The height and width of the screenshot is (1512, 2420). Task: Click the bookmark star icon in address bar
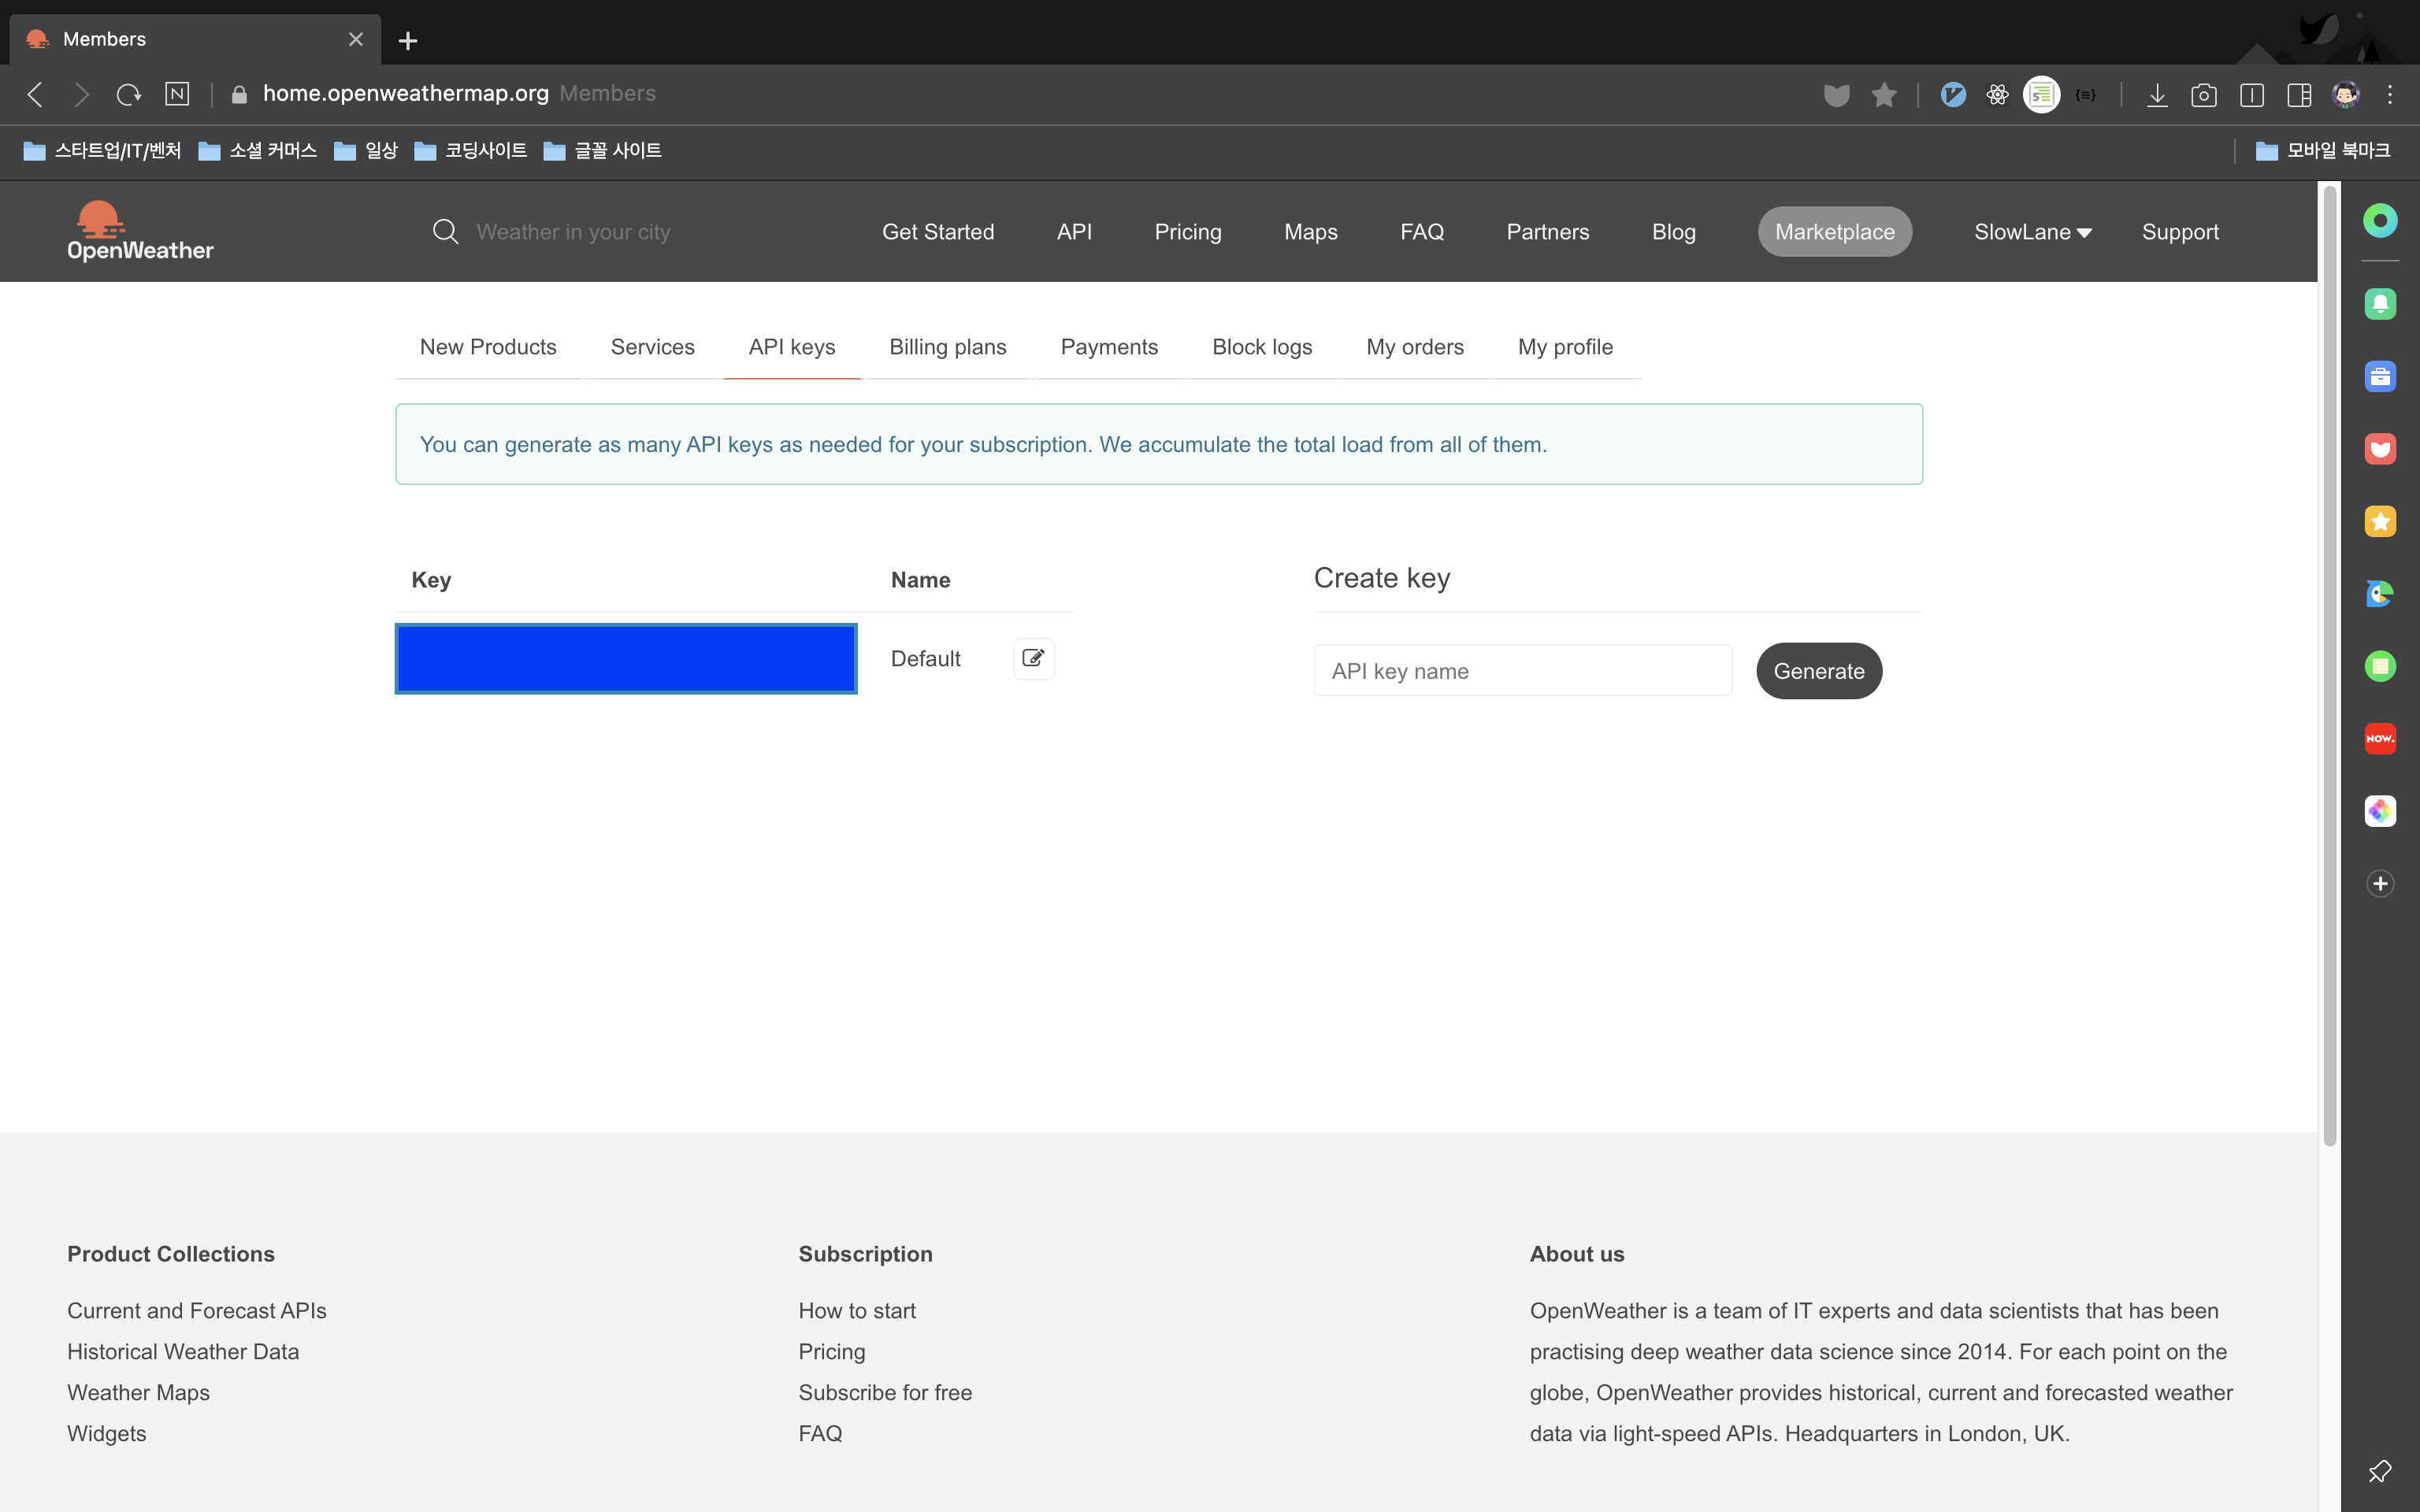coord(1884,95)
